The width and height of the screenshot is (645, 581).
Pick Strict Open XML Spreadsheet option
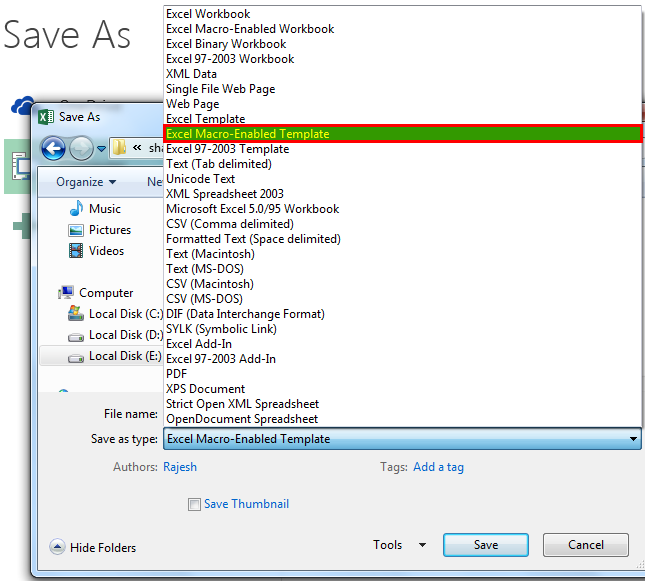402,404
